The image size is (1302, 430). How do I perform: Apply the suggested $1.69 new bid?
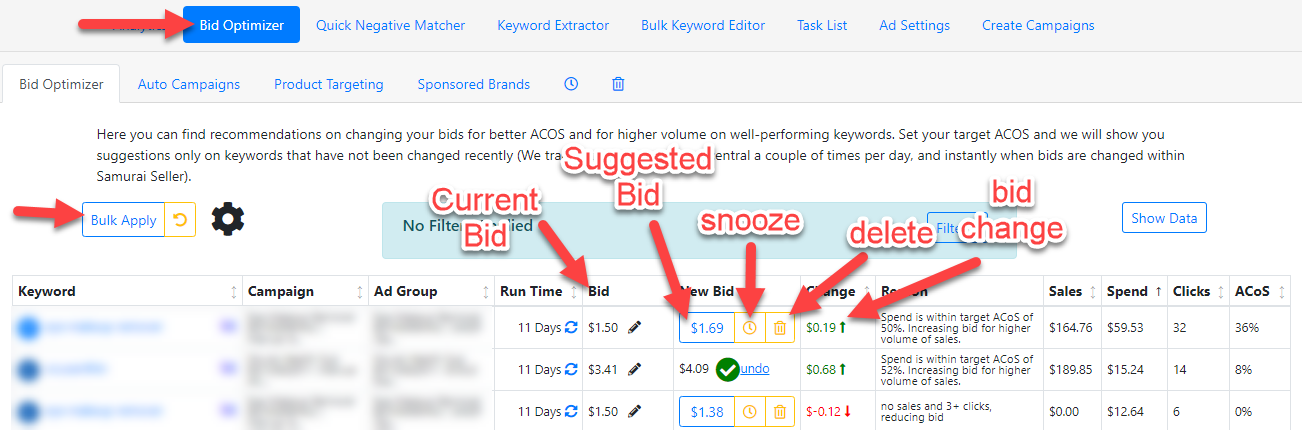708,327
